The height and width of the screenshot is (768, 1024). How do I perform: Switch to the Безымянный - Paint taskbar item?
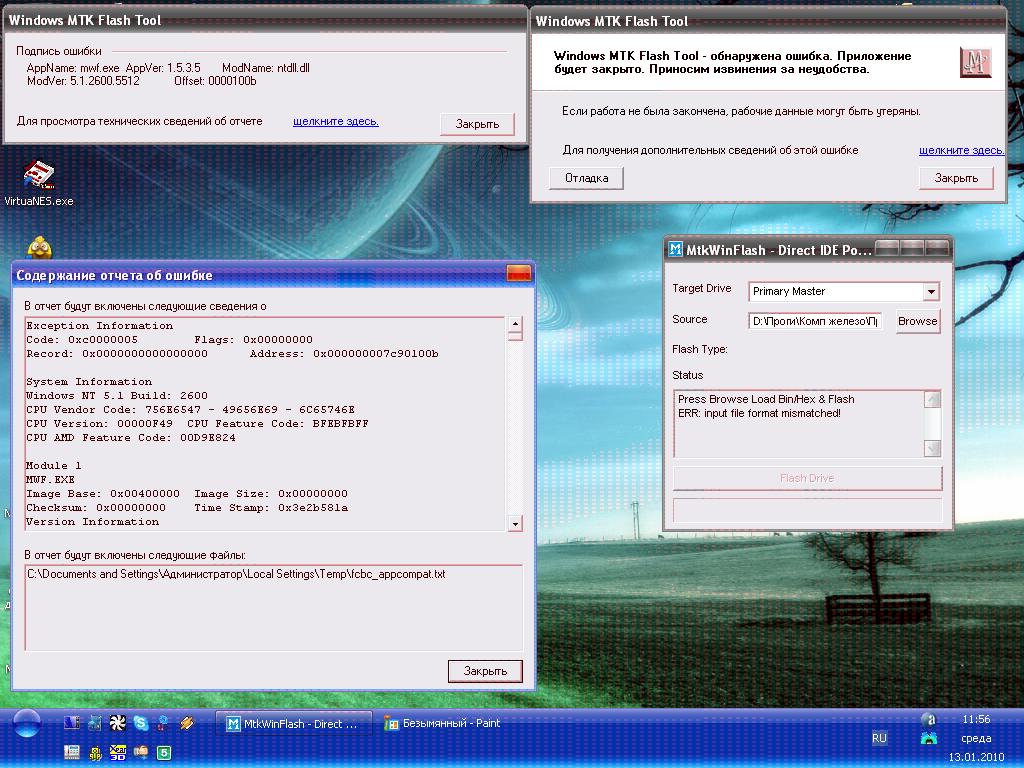tap(443, 723)
